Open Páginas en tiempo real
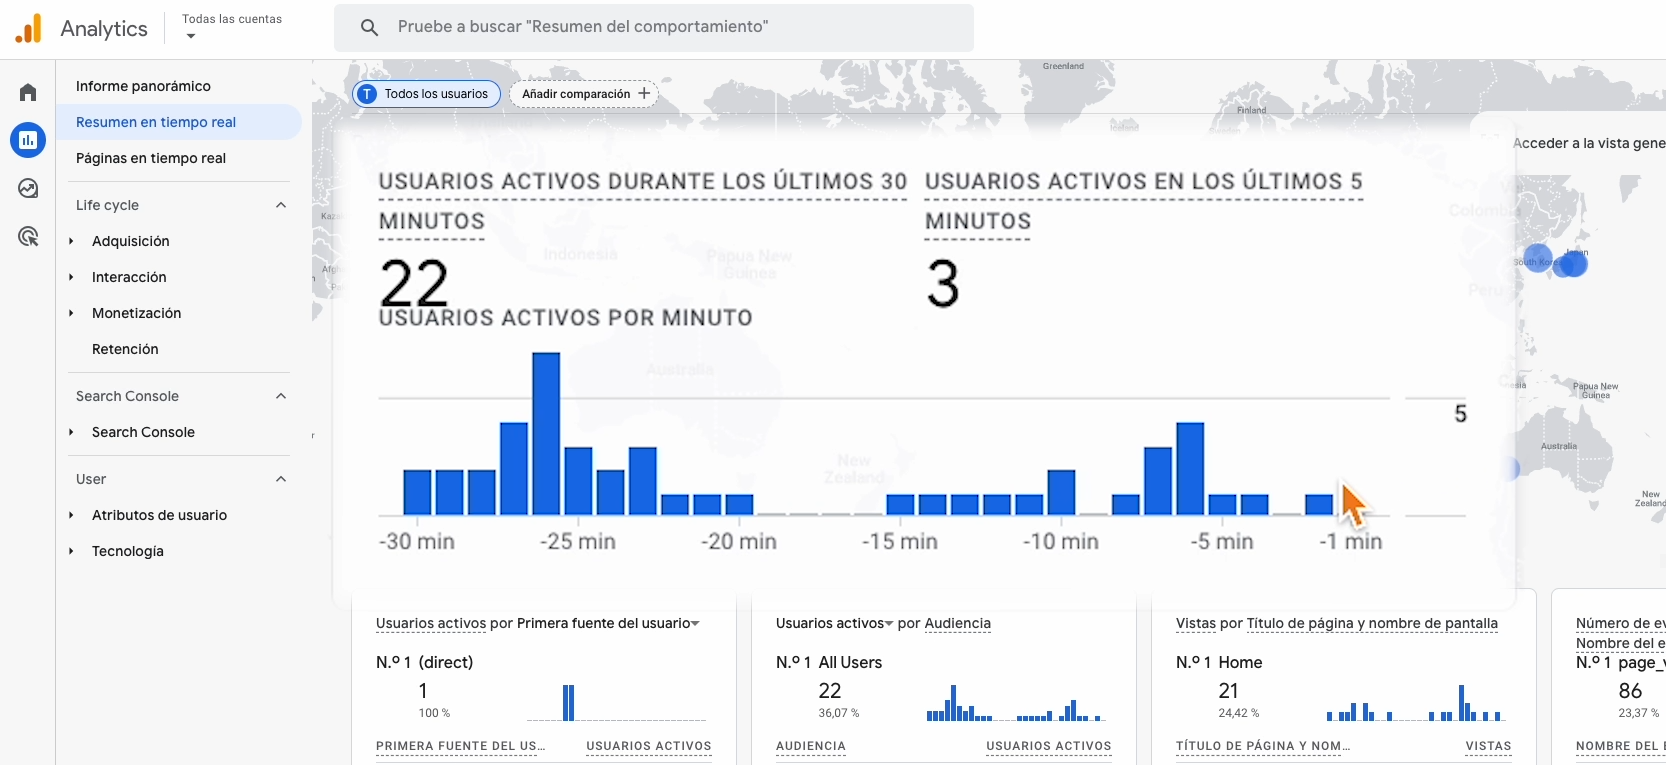 coord(151,158)
